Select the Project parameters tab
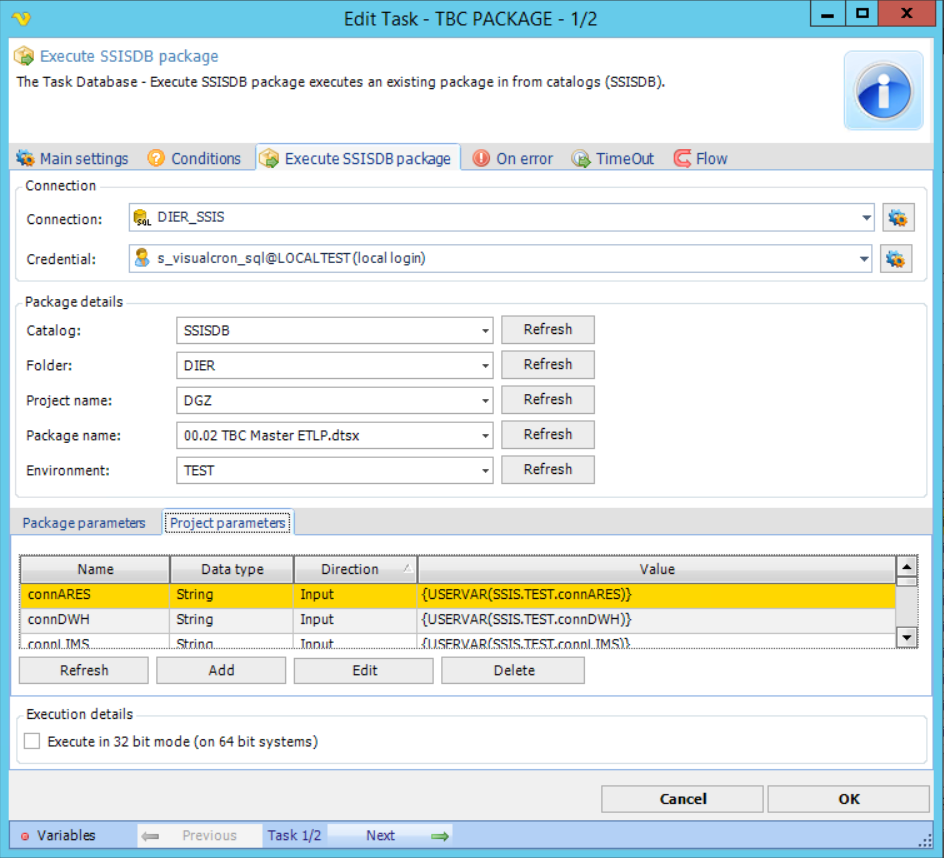 [228, 523]
